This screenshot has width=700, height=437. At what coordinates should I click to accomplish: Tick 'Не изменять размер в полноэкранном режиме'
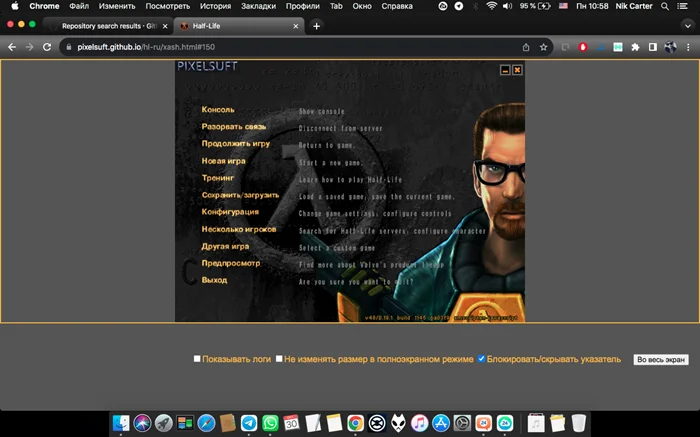pos(279,358)
